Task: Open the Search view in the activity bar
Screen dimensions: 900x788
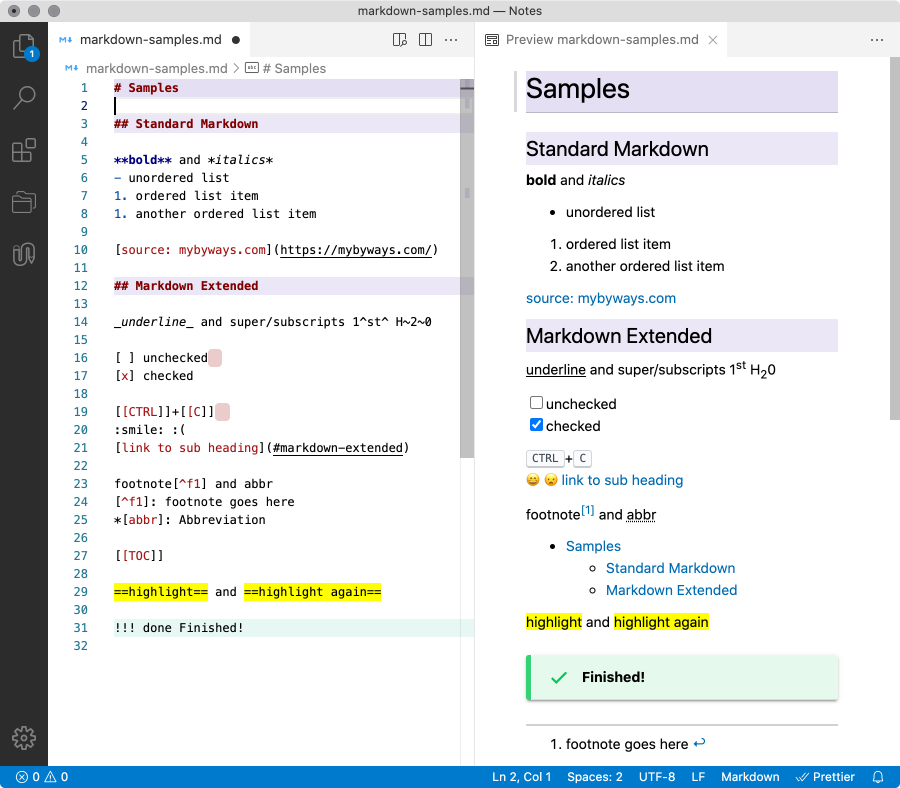Action: (x=24, y=98)
